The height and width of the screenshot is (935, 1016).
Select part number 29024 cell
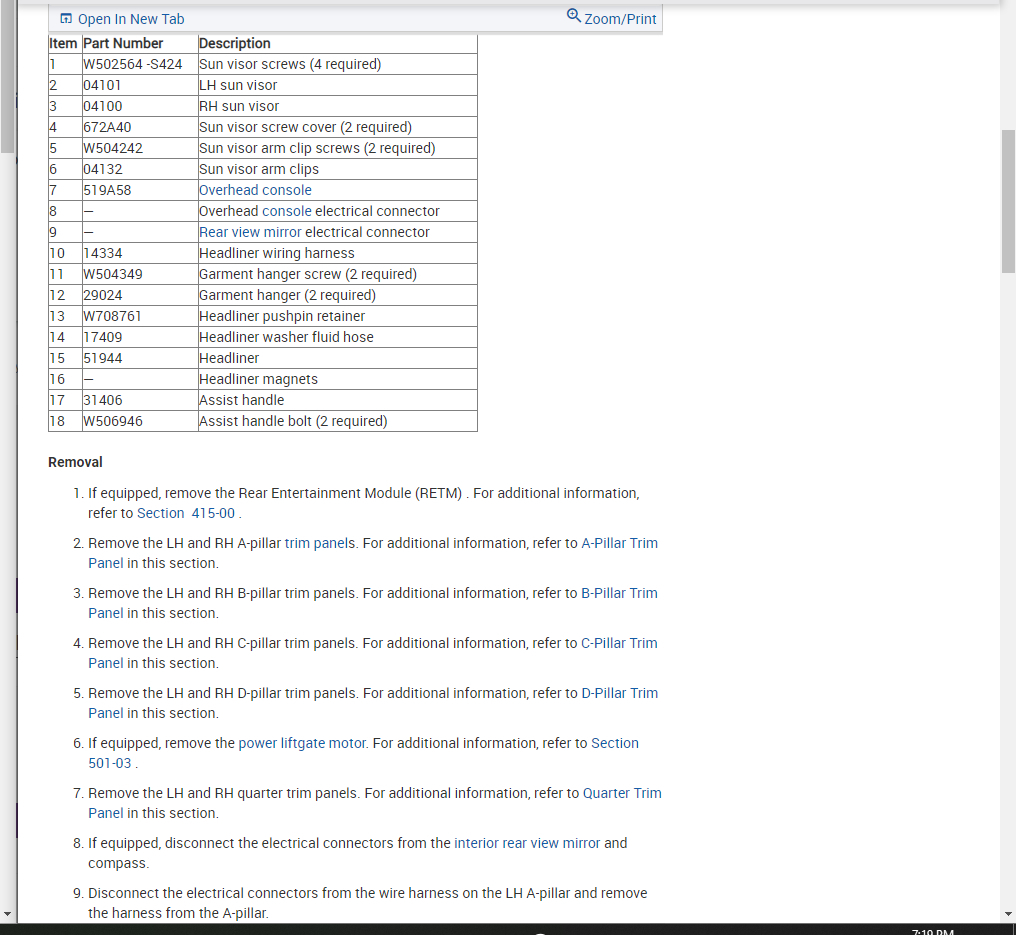[x=140, y=295]
